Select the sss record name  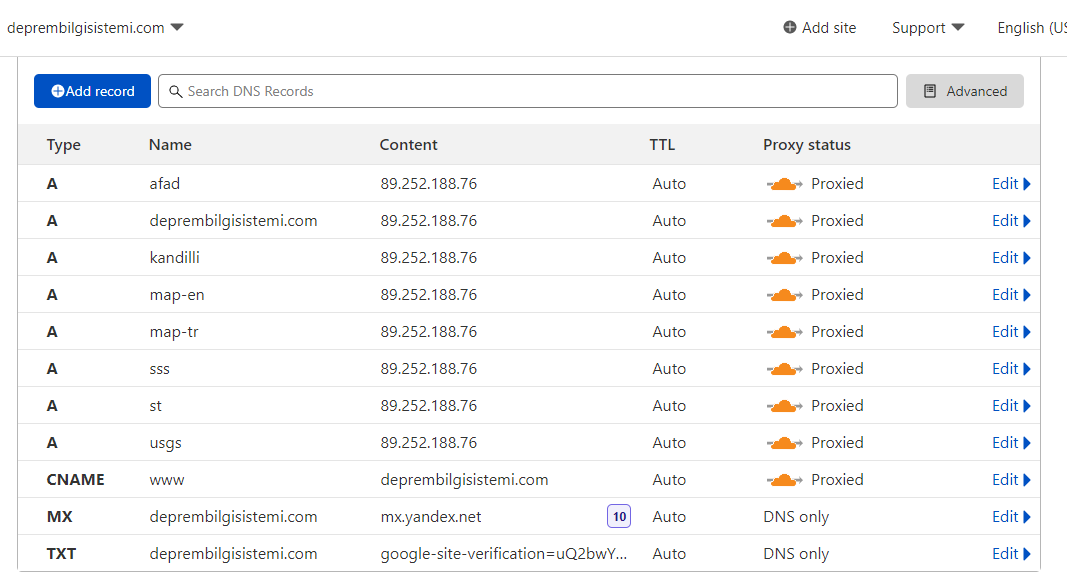tap(159, 369)
